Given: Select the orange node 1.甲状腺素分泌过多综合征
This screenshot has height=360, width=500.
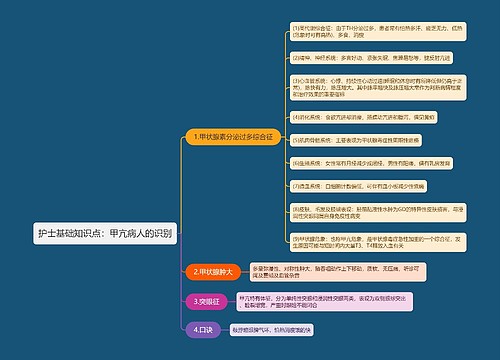Looking at the screenshot, I should click(233, 137).
